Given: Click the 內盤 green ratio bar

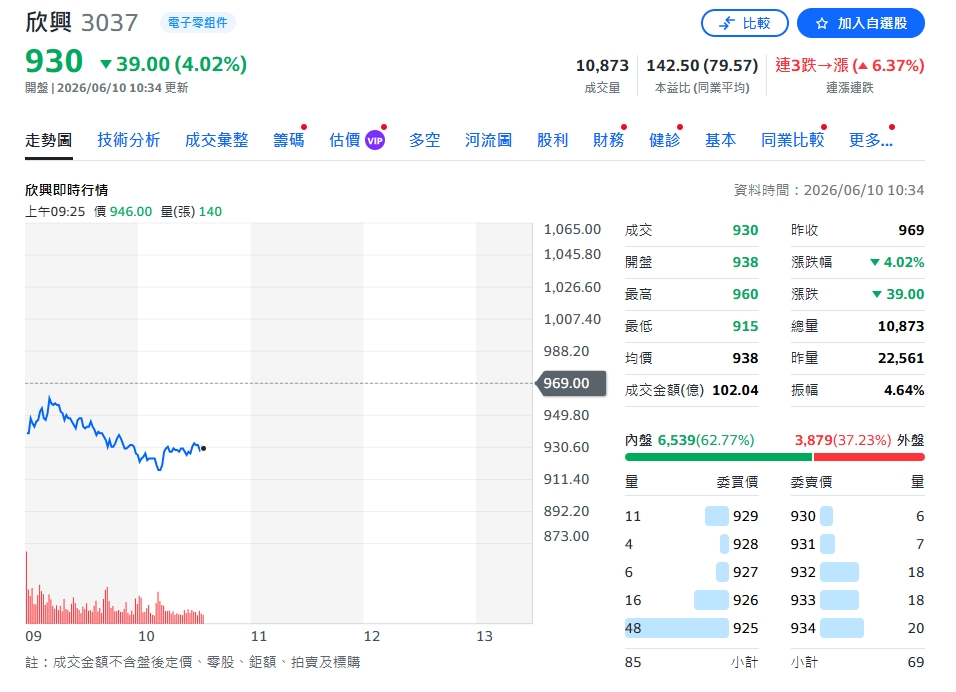Looking at the screenshot, I should click(718, 457).
